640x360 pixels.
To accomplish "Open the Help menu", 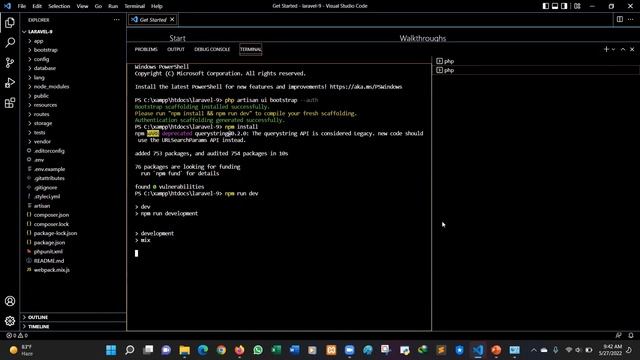I will [157, 6].
